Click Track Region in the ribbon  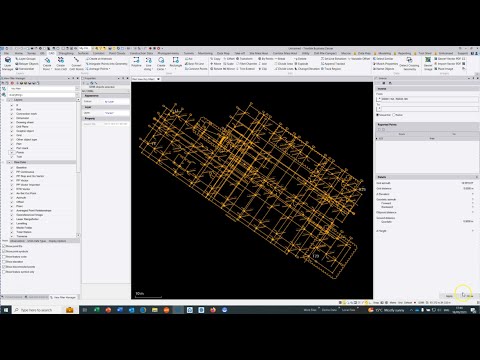pos(331,69)
